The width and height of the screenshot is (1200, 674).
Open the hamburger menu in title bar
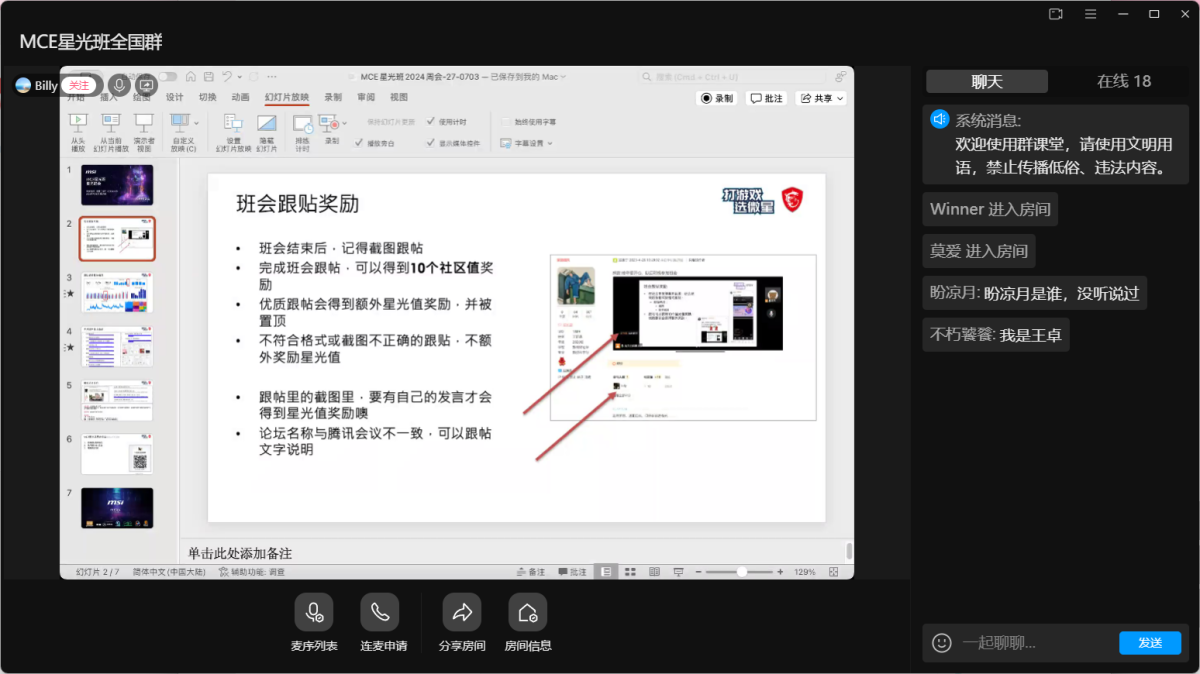pos(1091,14)
